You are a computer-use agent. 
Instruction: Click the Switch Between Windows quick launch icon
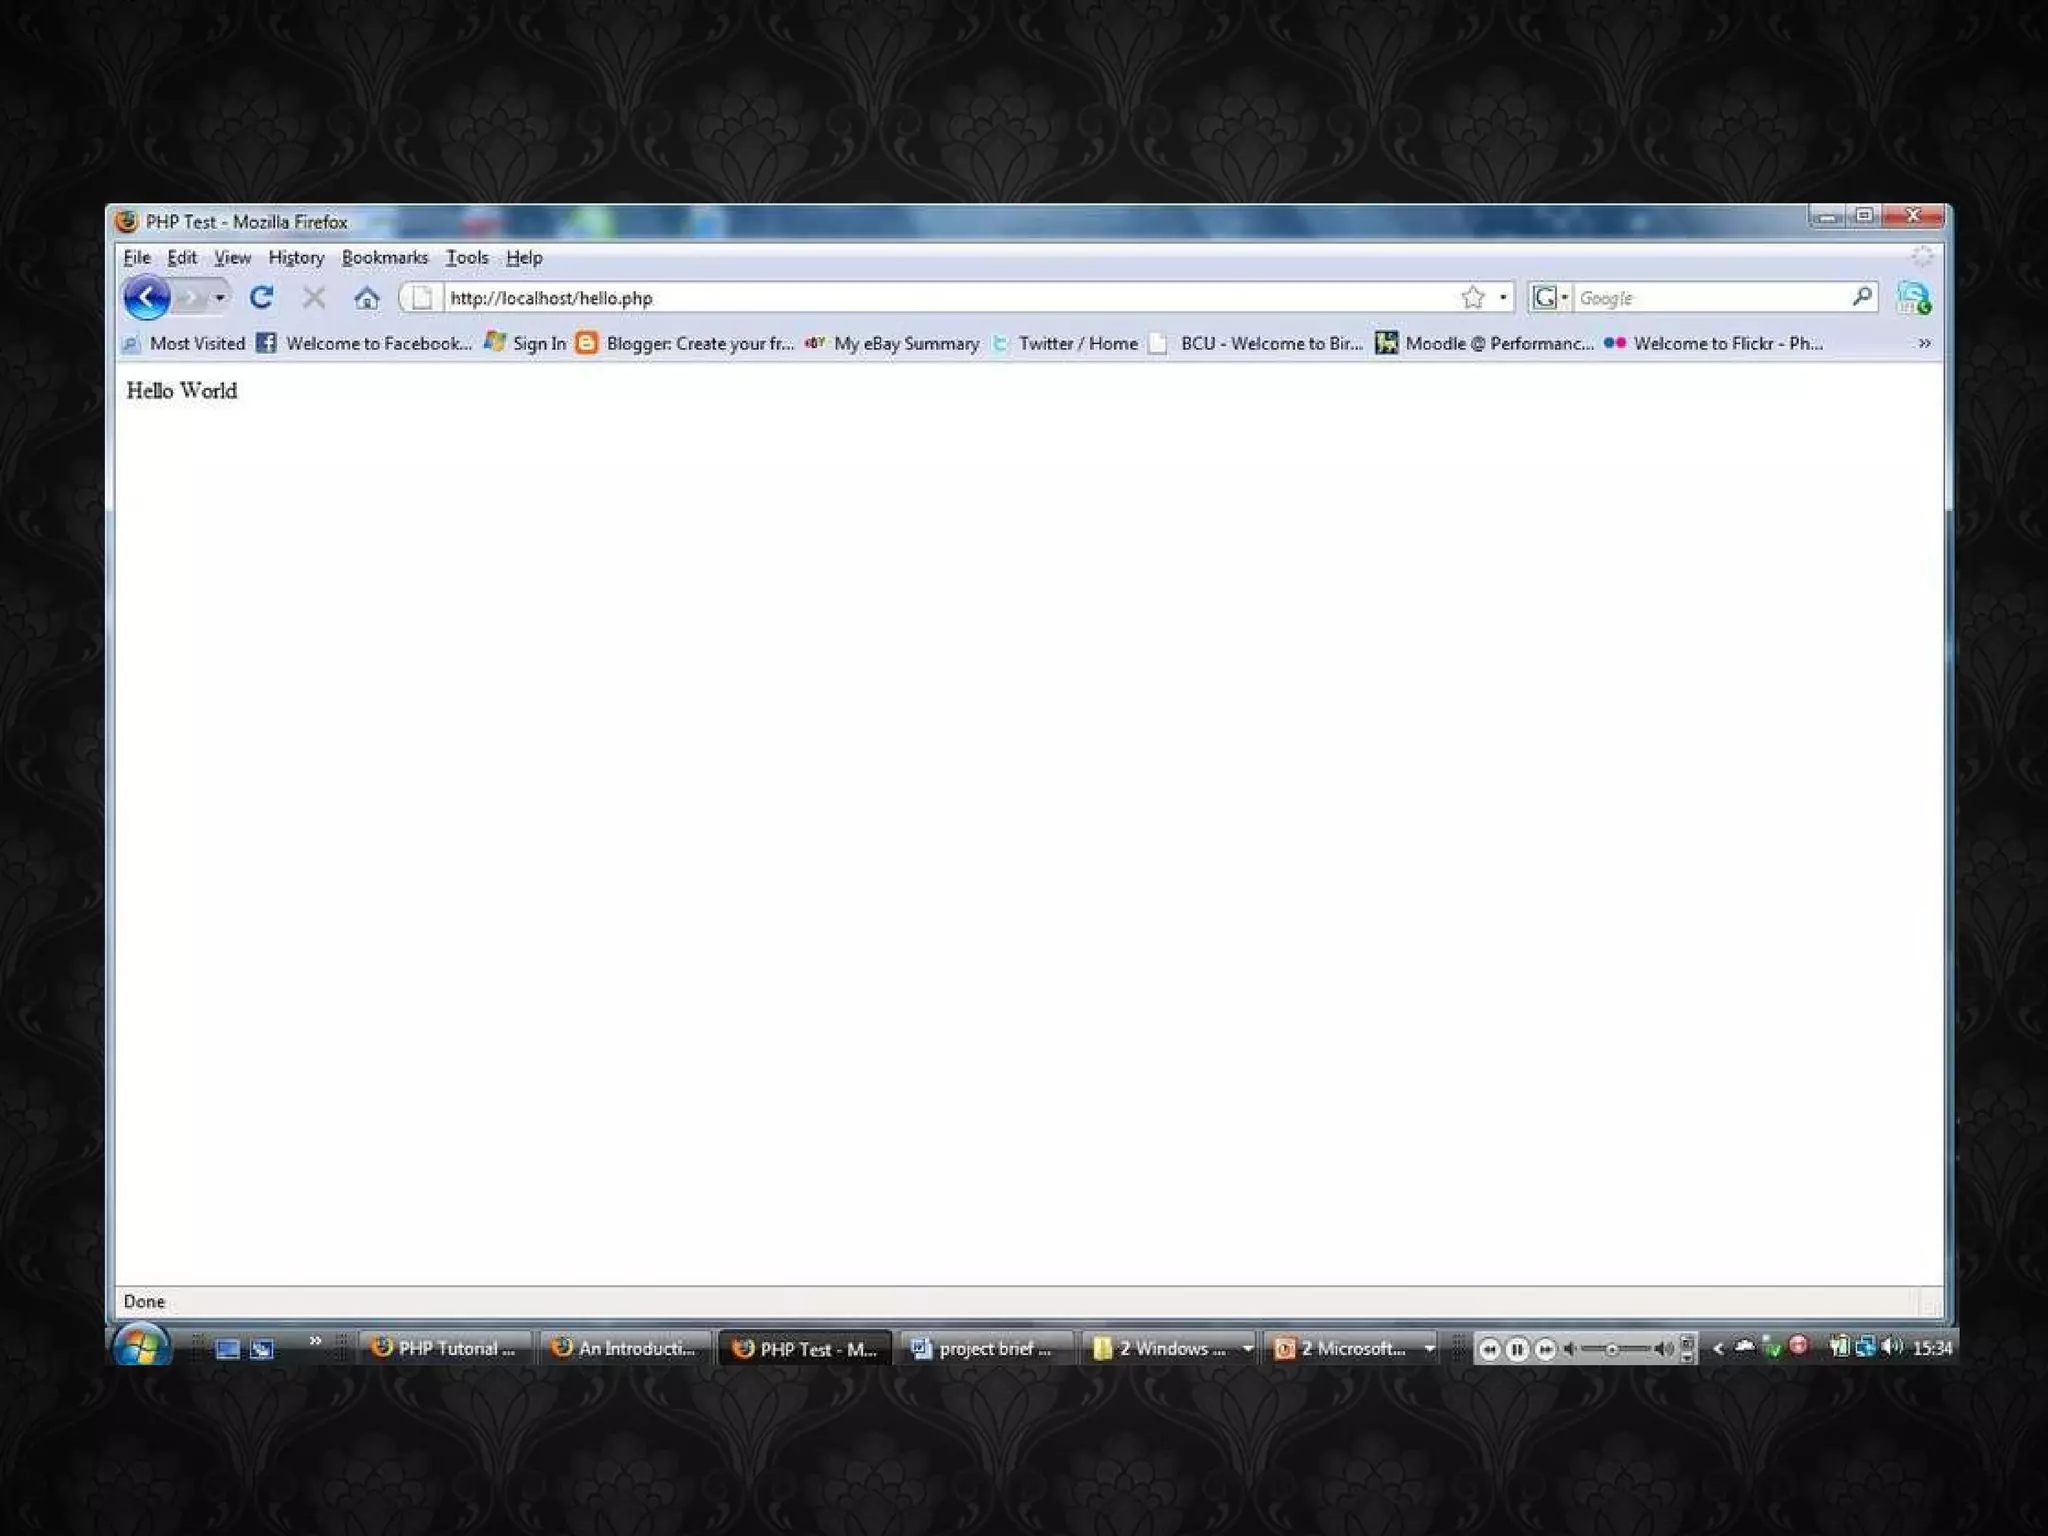[x=262, y=1349]
